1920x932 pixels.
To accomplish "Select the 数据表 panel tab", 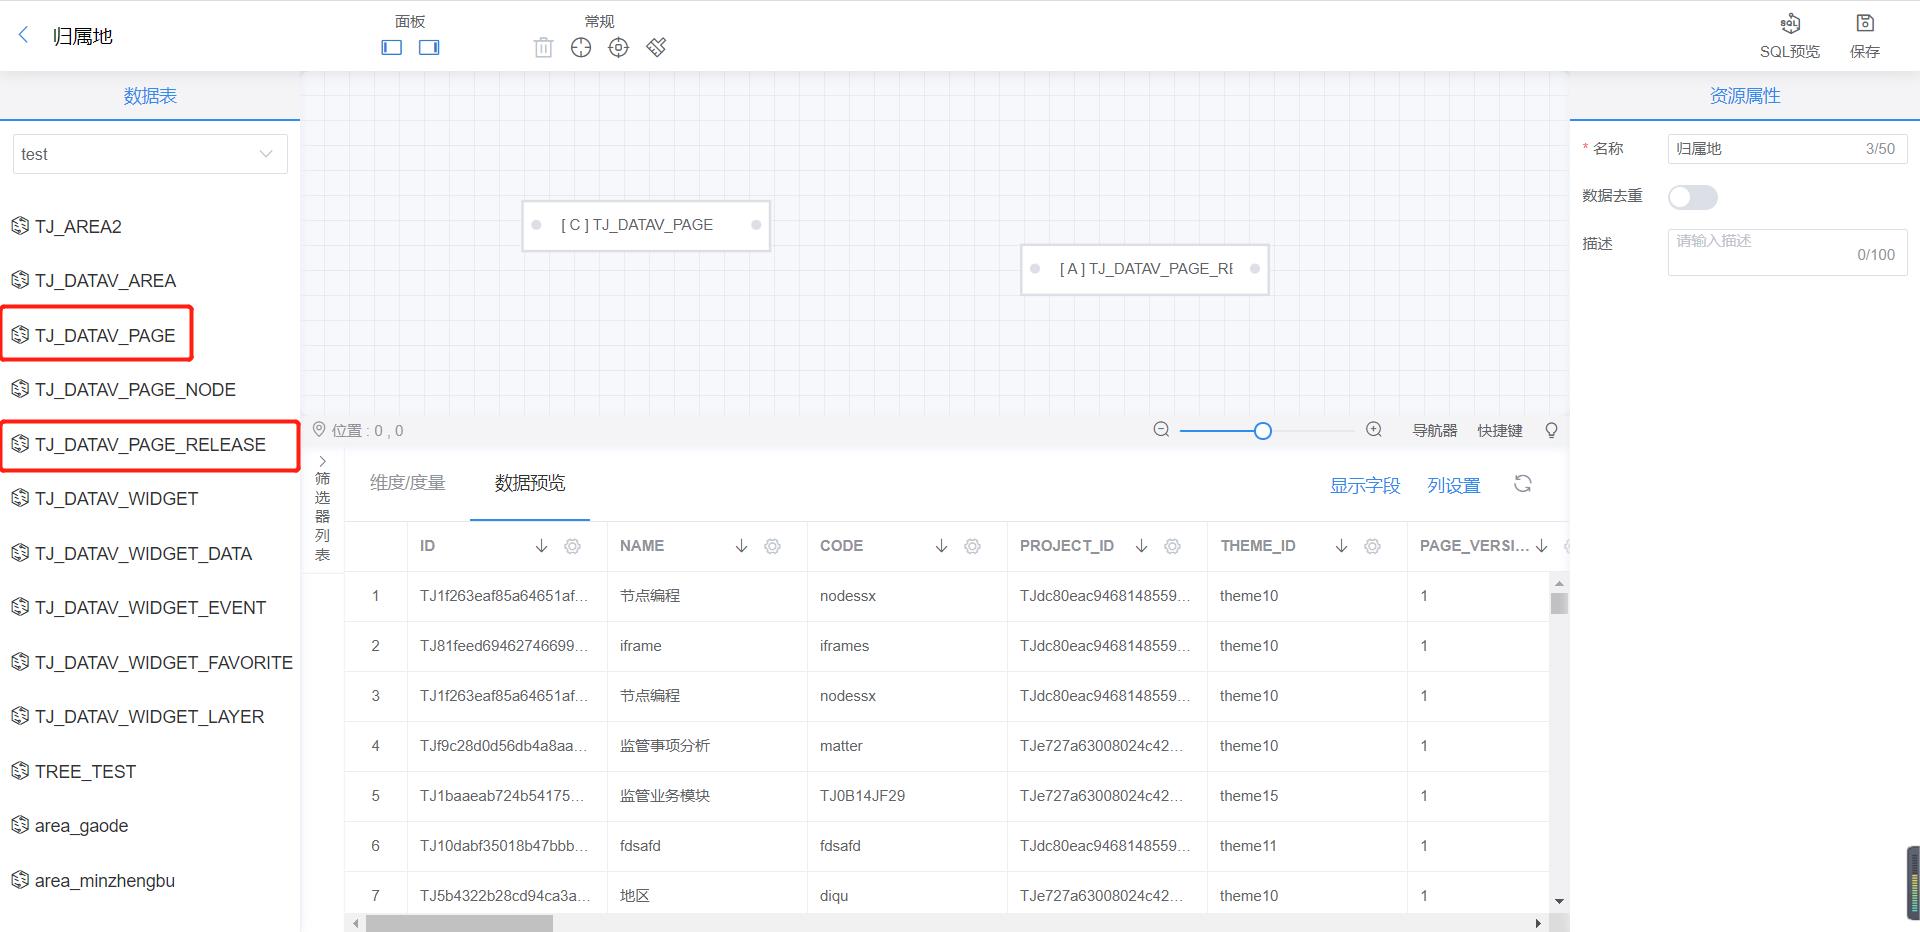I will [150, 96].
